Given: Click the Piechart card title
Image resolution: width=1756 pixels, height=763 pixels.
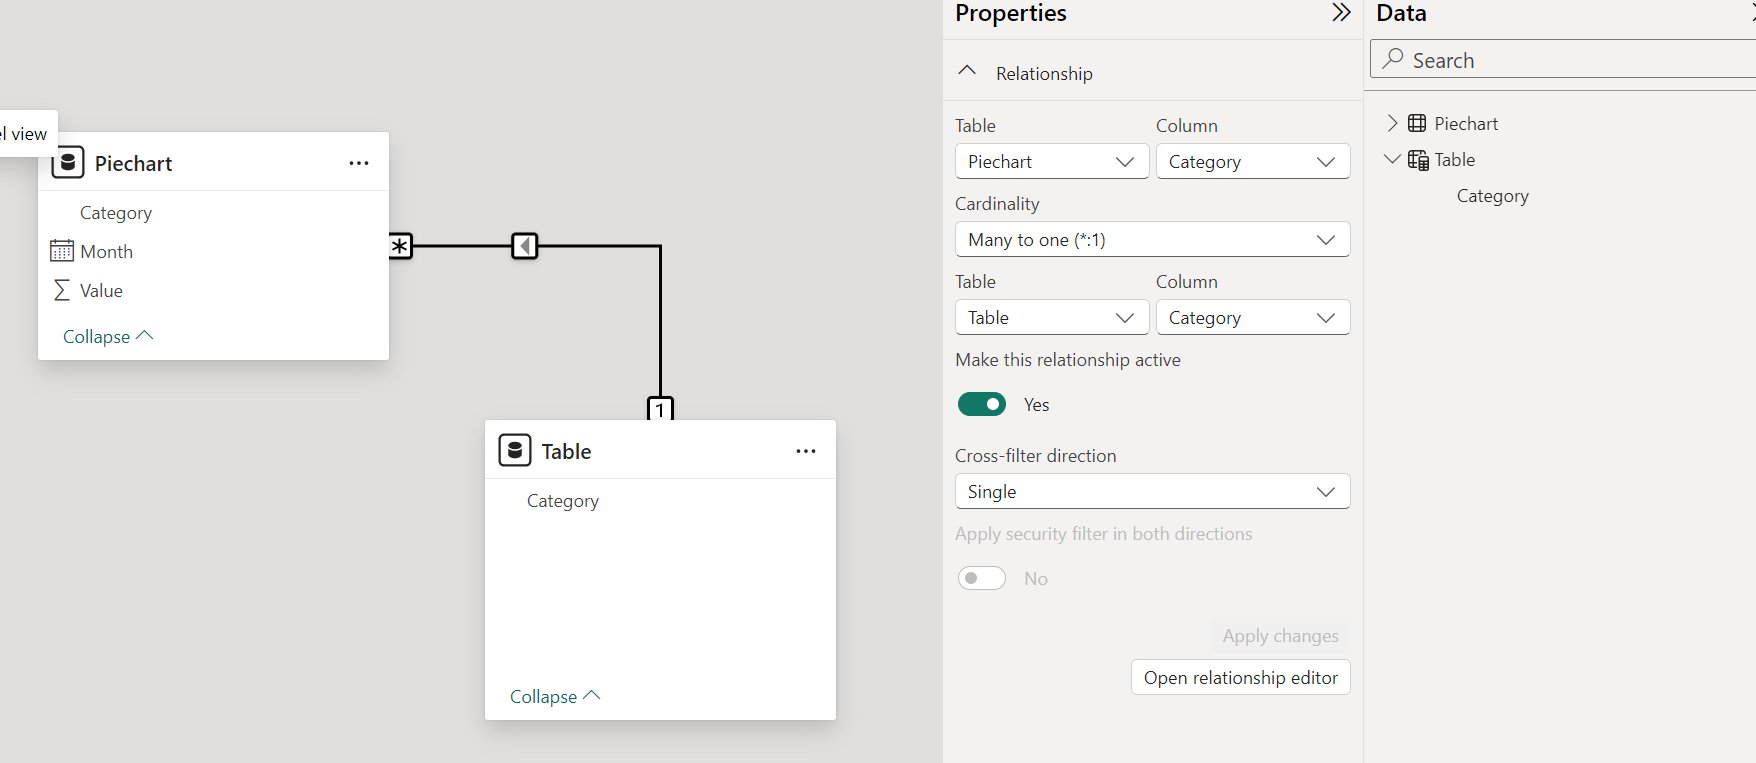Looking at the screenshot, I should (134, 163).
